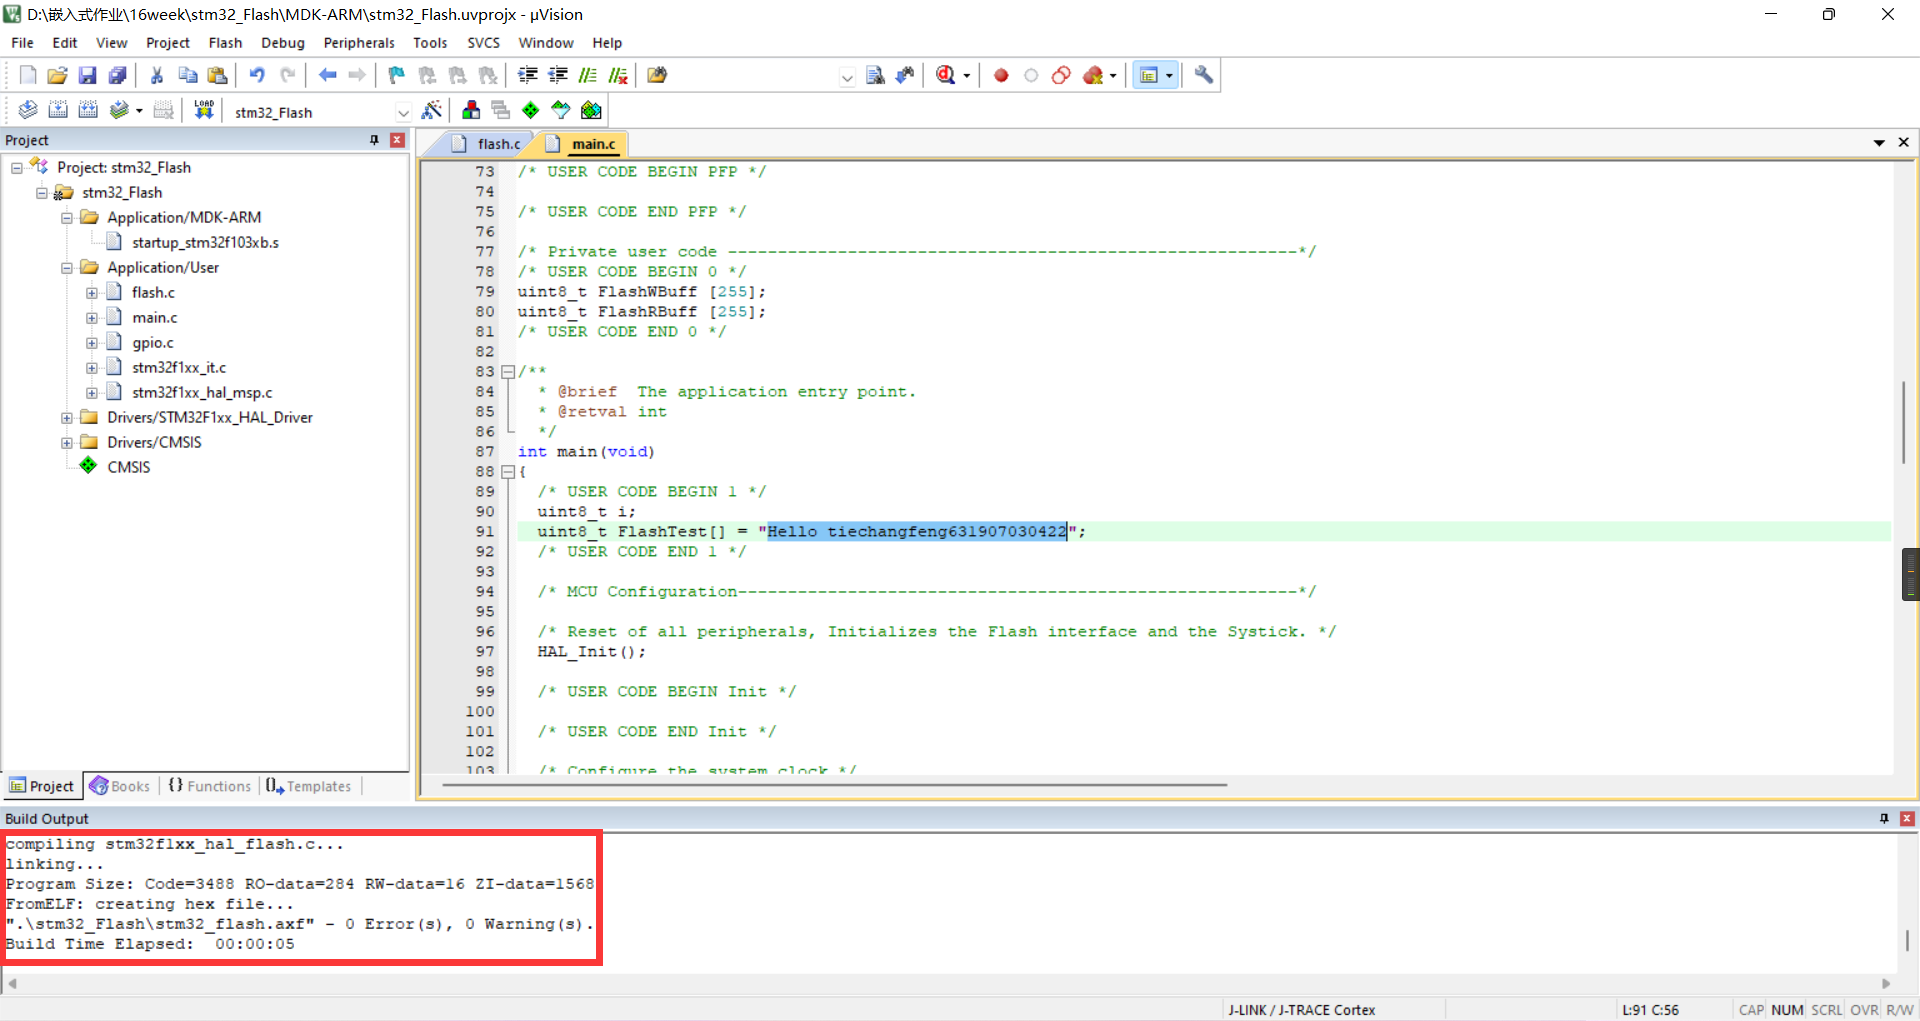Open the Flash menu
Image resolution: width=1920 pixels, height=1021 pixels.
click(x=225, y=43)
